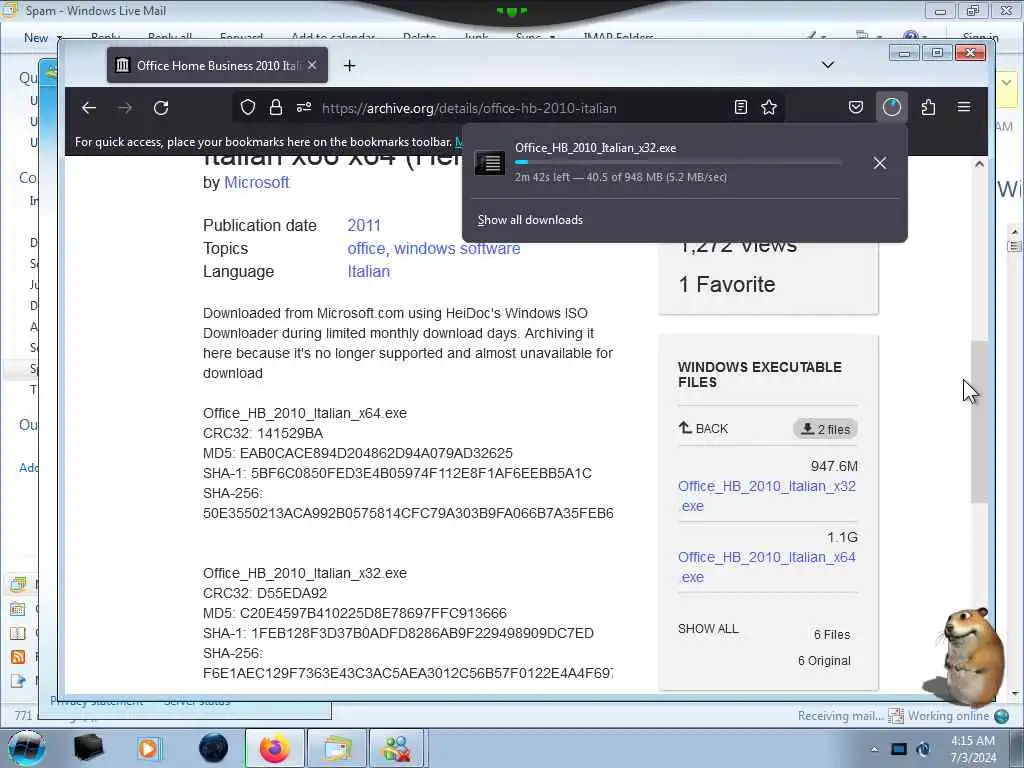1024x768 pixels.
Task: Open the tracking protection shield icon
Action: pos(248,108)
